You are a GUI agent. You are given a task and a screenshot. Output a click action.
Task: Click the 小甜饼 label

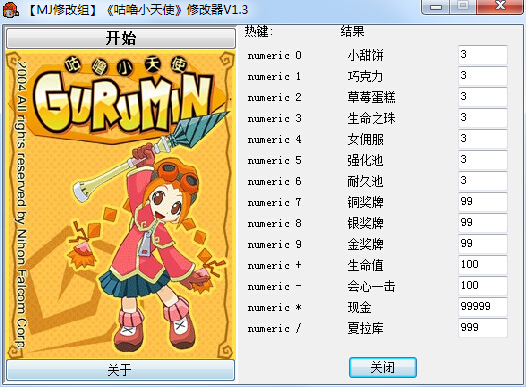pyautogui.click(x=365, y=55)
